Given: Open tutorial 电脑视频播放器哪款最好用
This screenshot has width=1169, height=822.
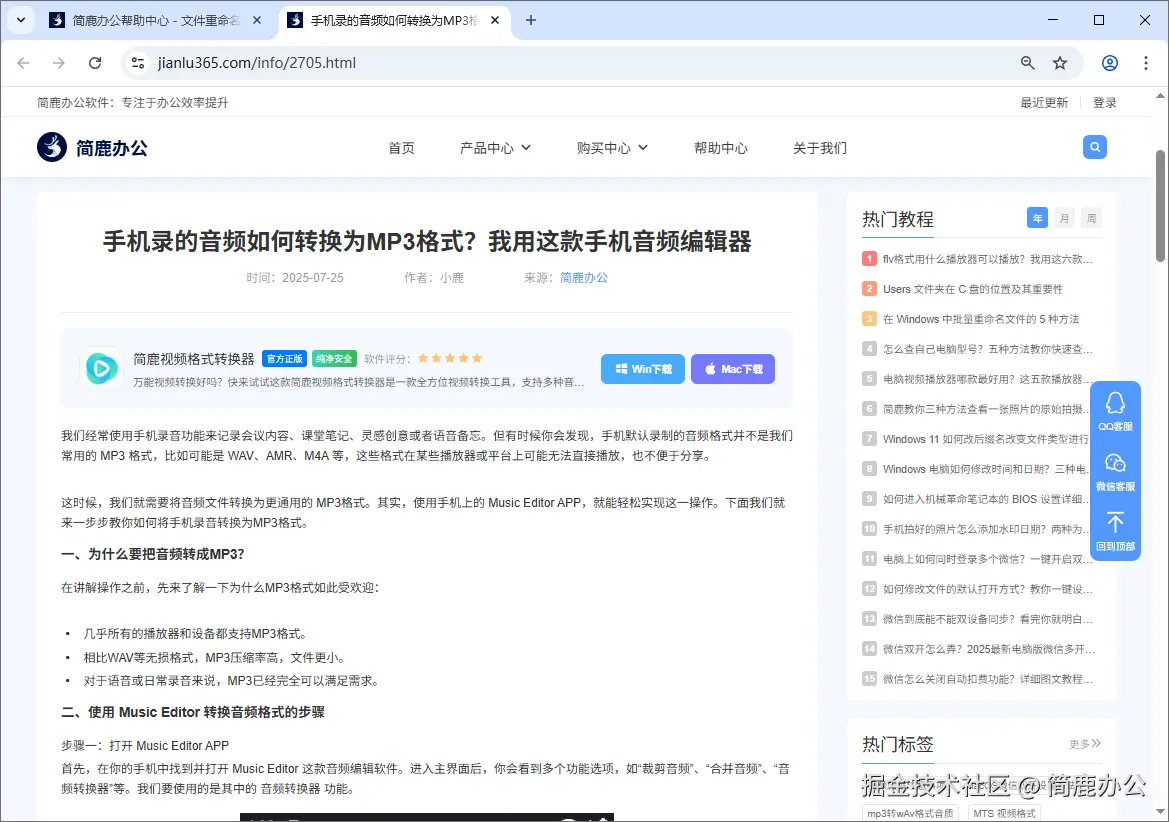Looking at the screenshot, I should click(988, 379).
